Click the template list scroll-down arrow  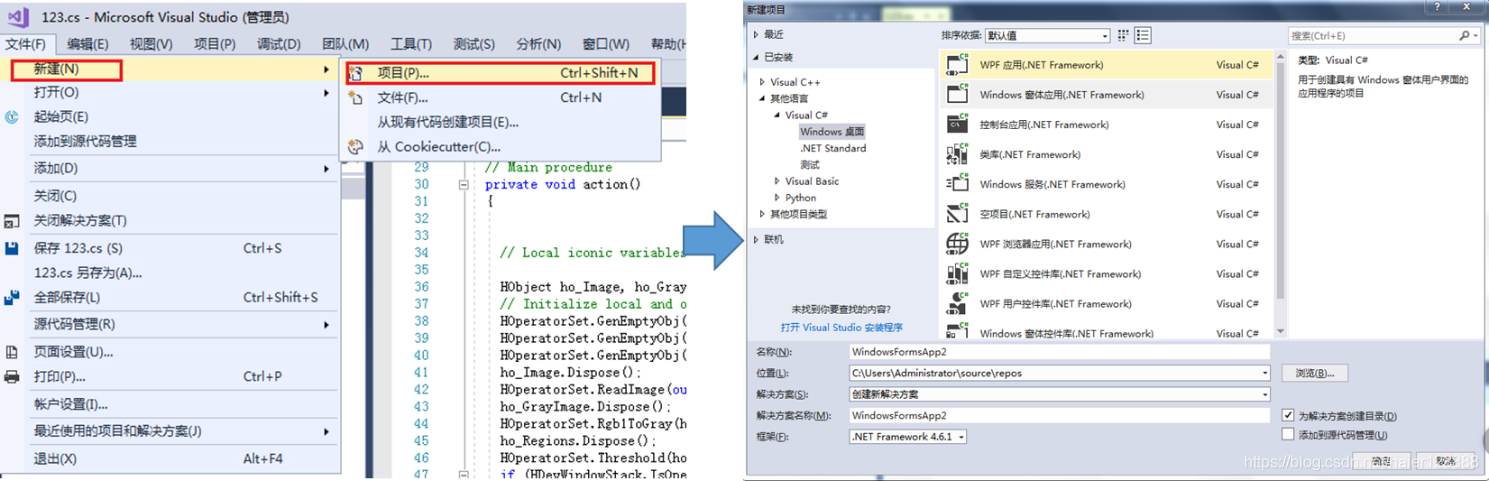pyautogui.click(x=1280, y=331)
